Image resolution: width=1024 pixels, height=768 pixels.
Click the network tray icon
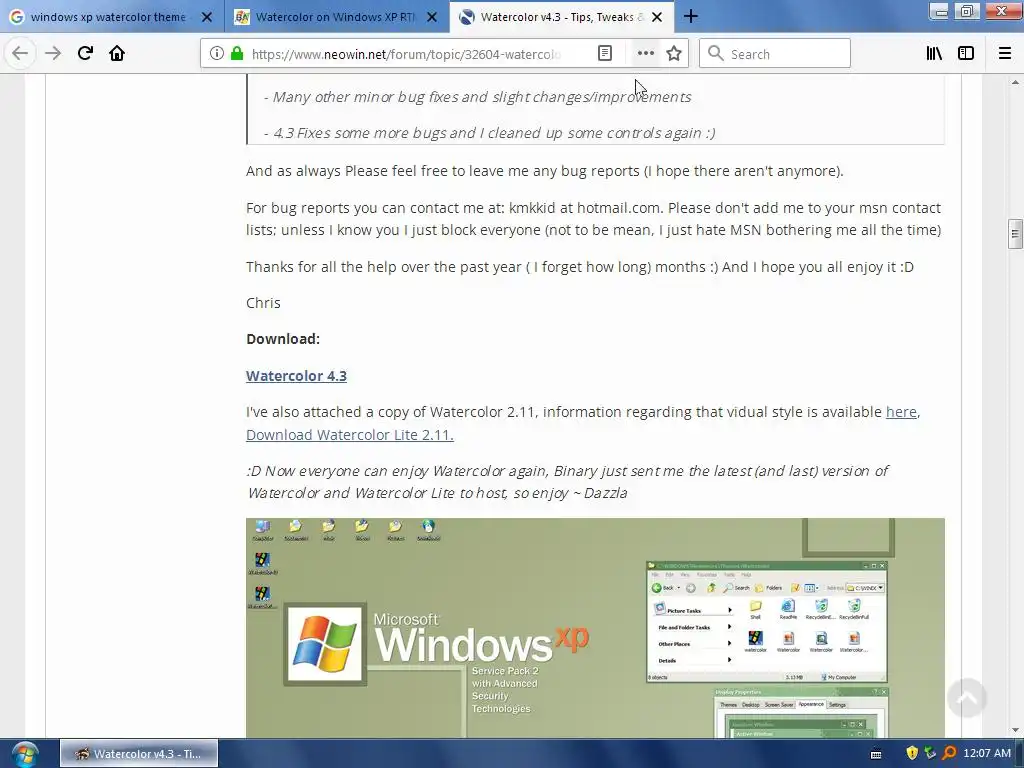tap(931, 753)
